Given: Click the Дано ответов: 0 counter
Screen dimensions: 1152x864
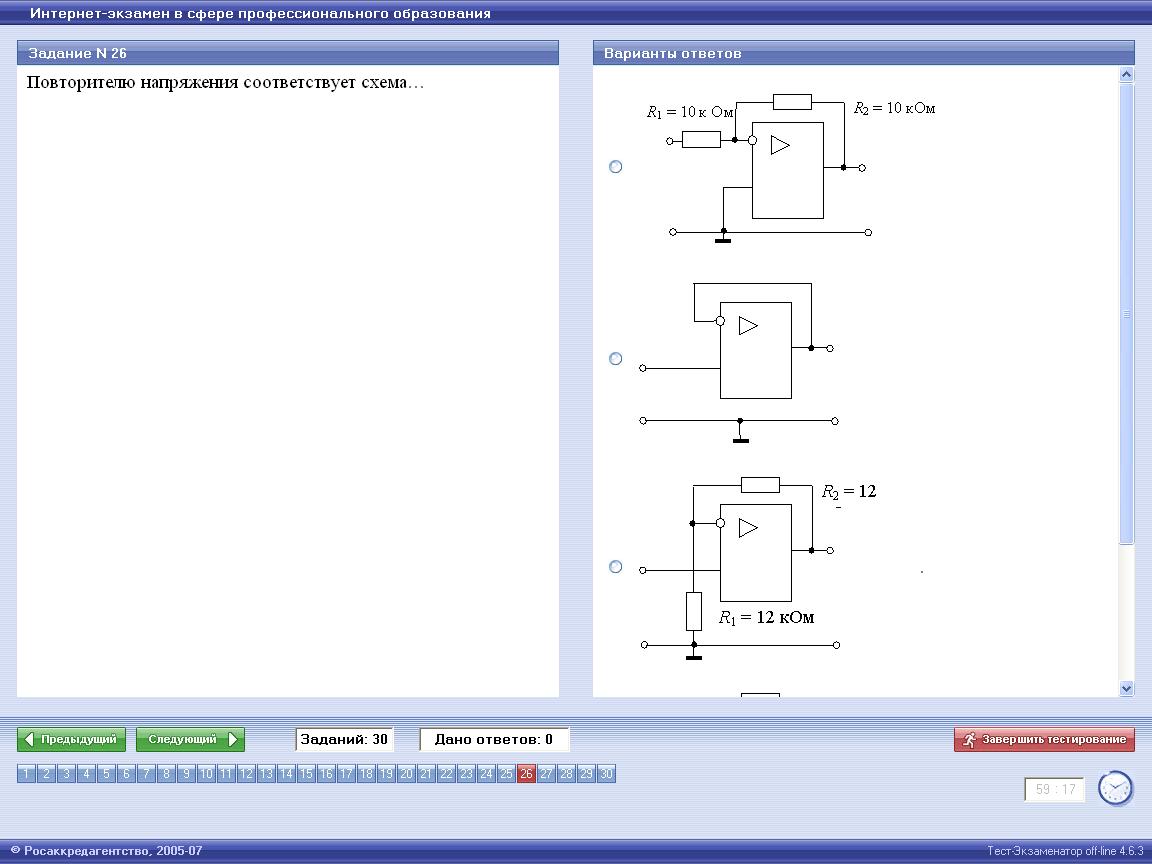Looking at the screenshot, I should point(494,739).
